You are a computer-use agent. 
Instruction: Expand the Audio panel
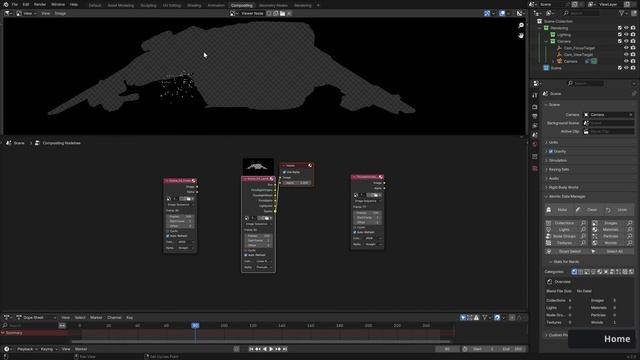click(553, 178)
